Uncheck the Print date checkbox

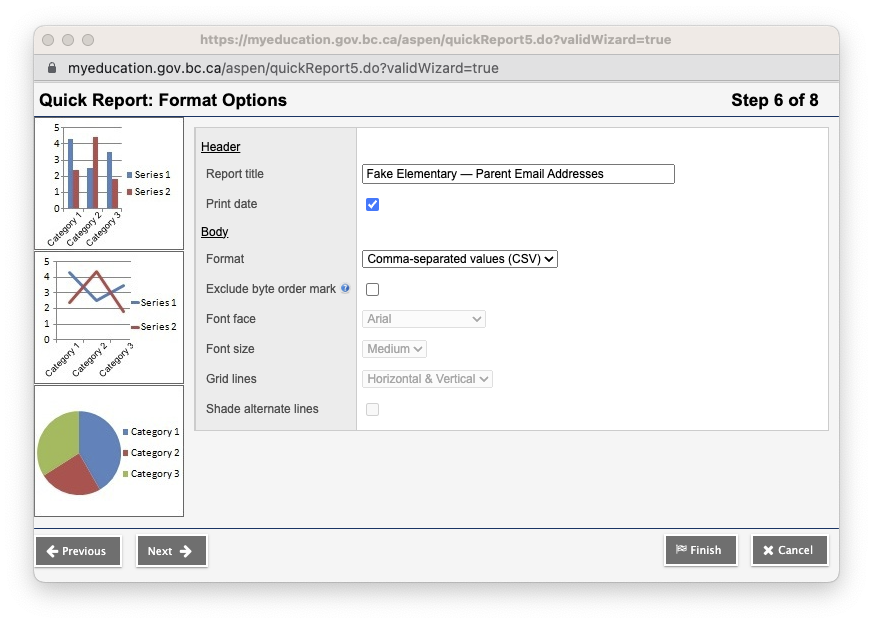pos(372,204)
